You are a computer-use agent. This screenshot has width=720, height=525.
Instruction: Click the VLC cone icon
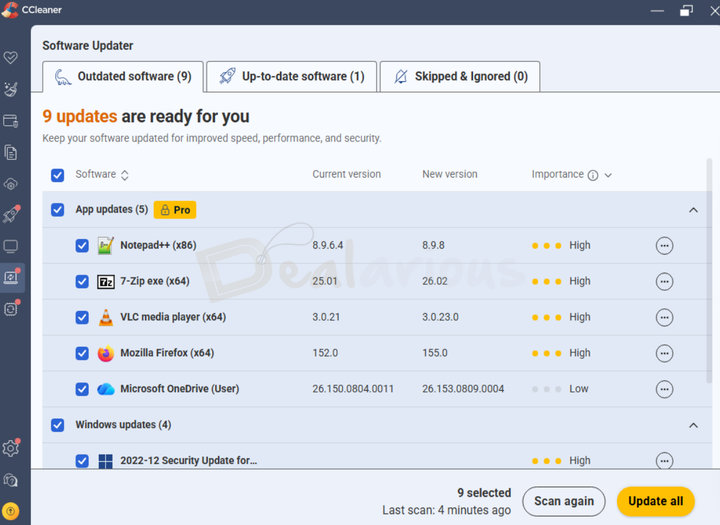pyautogui.click(x=106, y=317)
